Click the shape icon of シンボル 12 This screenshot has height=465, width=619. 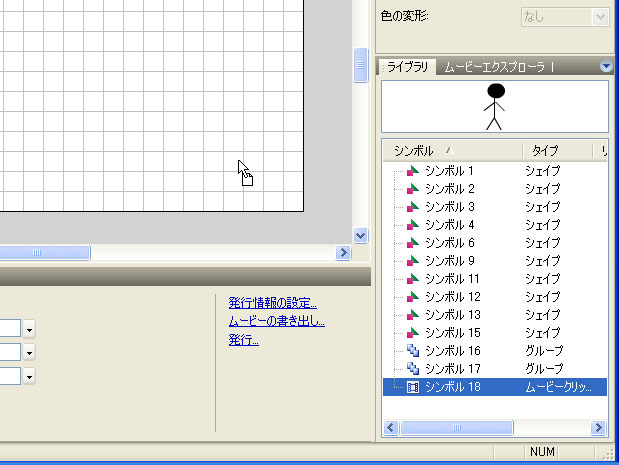point(413,297)
